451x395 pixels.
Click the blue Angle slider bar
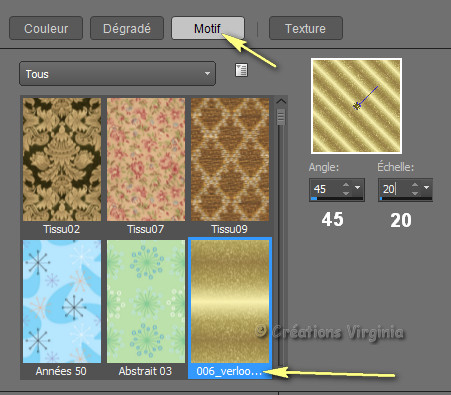click(x=337, y=199)
